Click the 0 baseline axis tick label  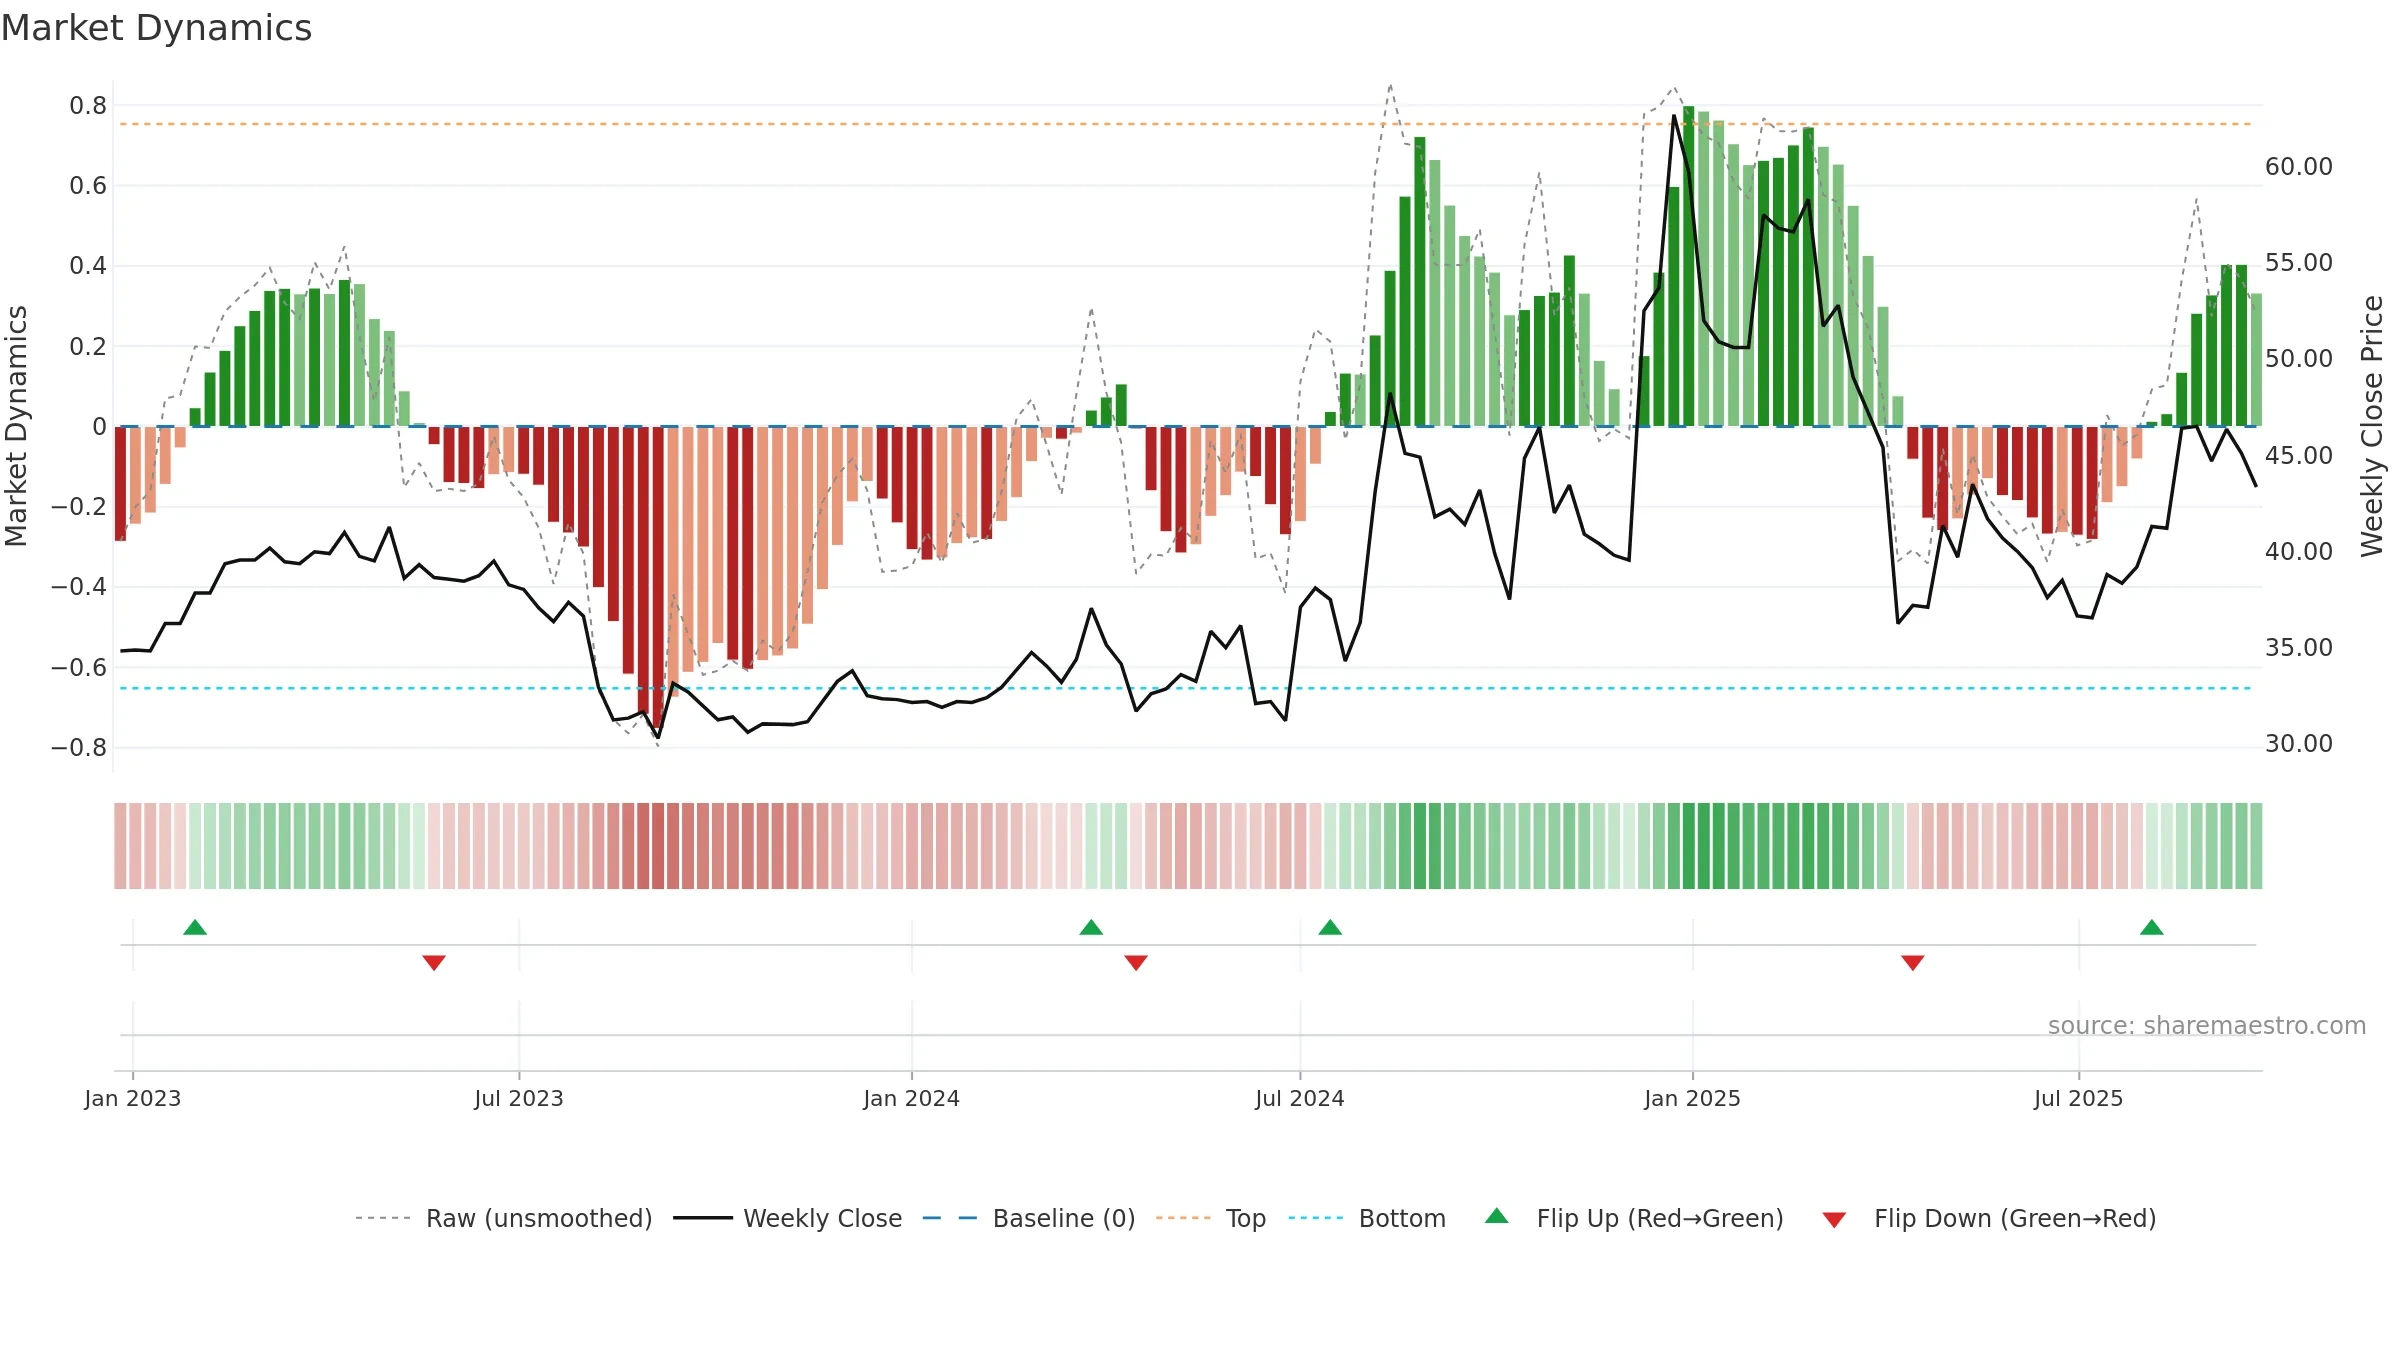pyautogui.click(x=99, y=427)
